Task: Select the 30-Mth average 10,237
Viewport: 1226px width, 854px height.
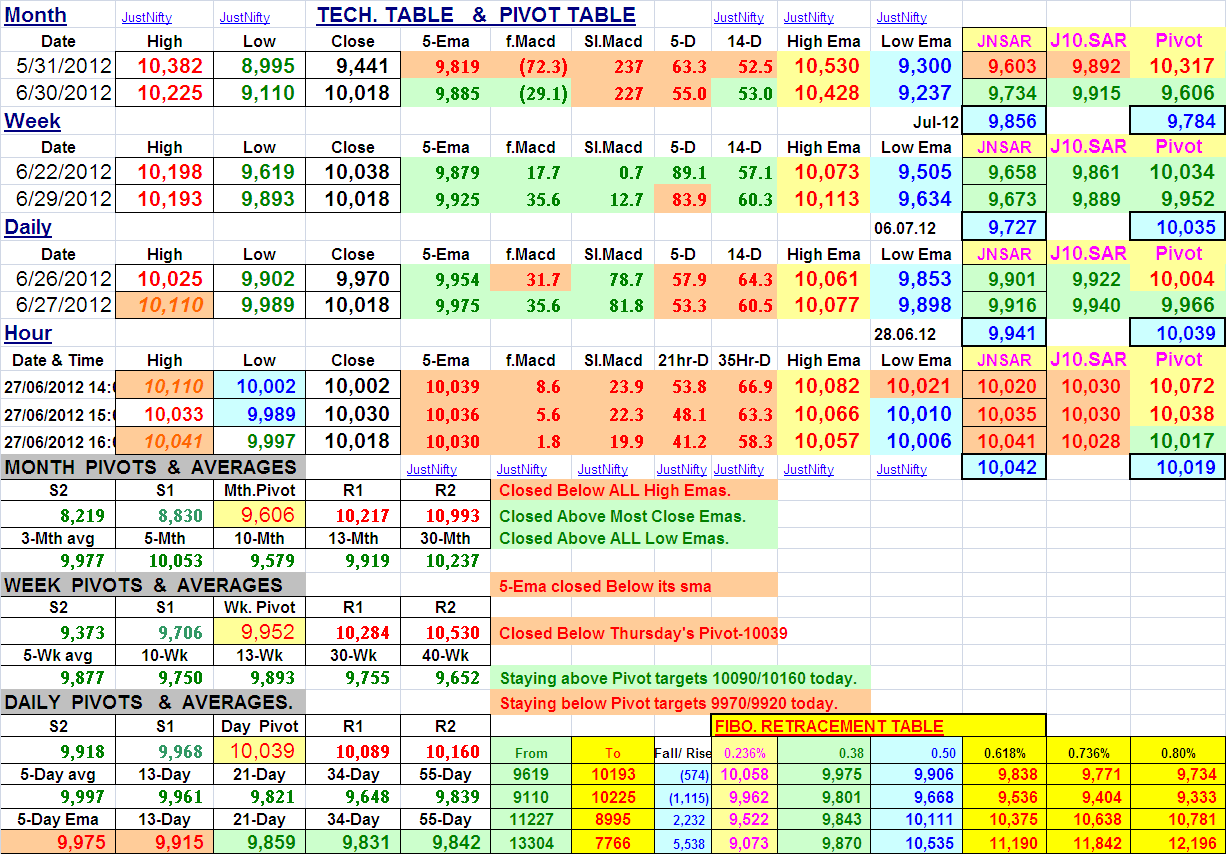Action: (x=446, y=561)
